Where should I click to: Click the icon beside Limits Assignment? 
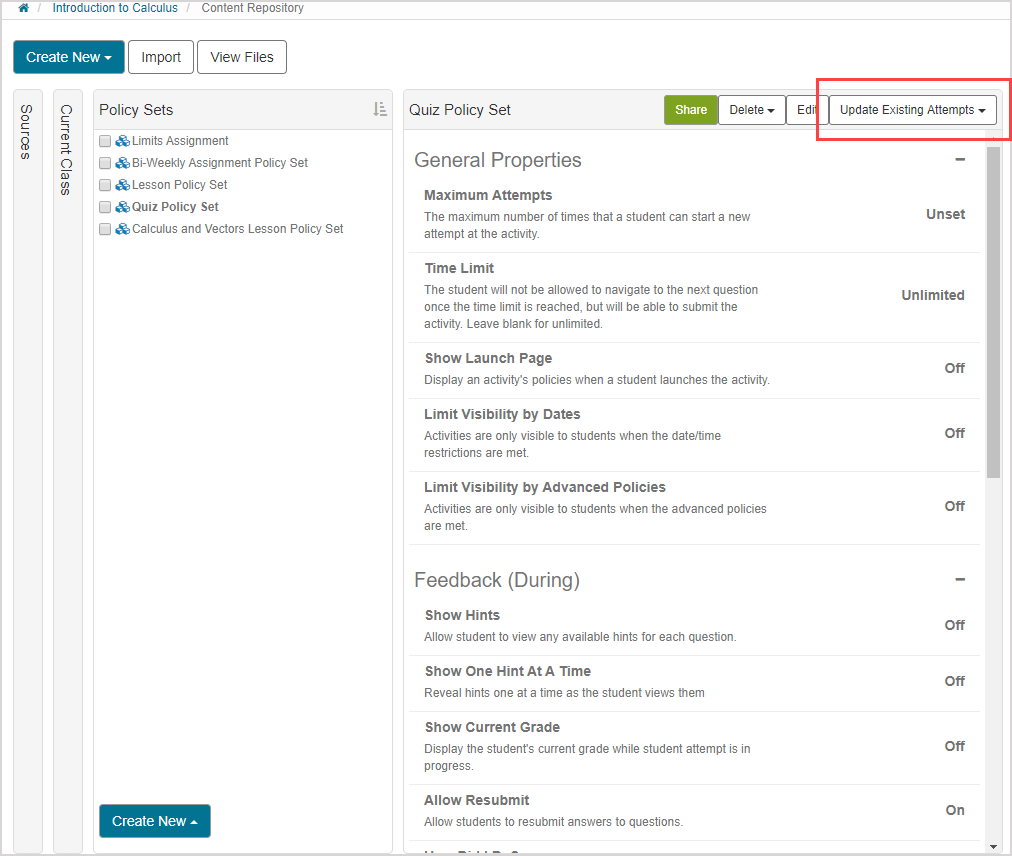(x=122, y=141)
